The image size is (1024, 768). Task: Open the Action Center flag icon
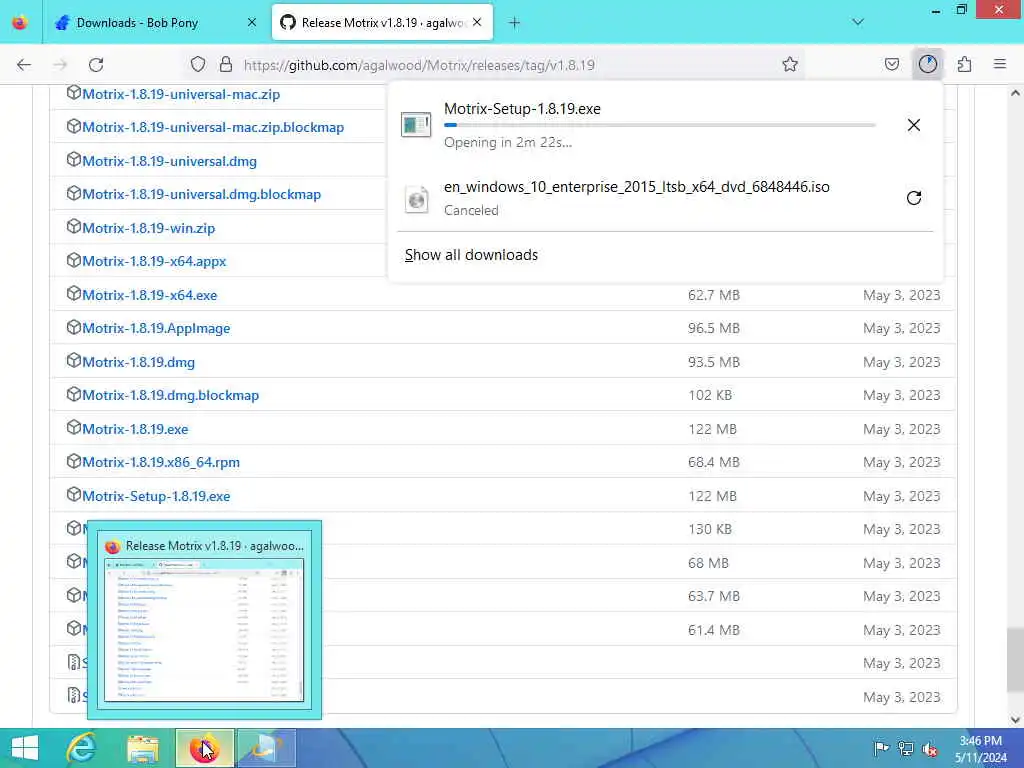click(x=881, y=748)
